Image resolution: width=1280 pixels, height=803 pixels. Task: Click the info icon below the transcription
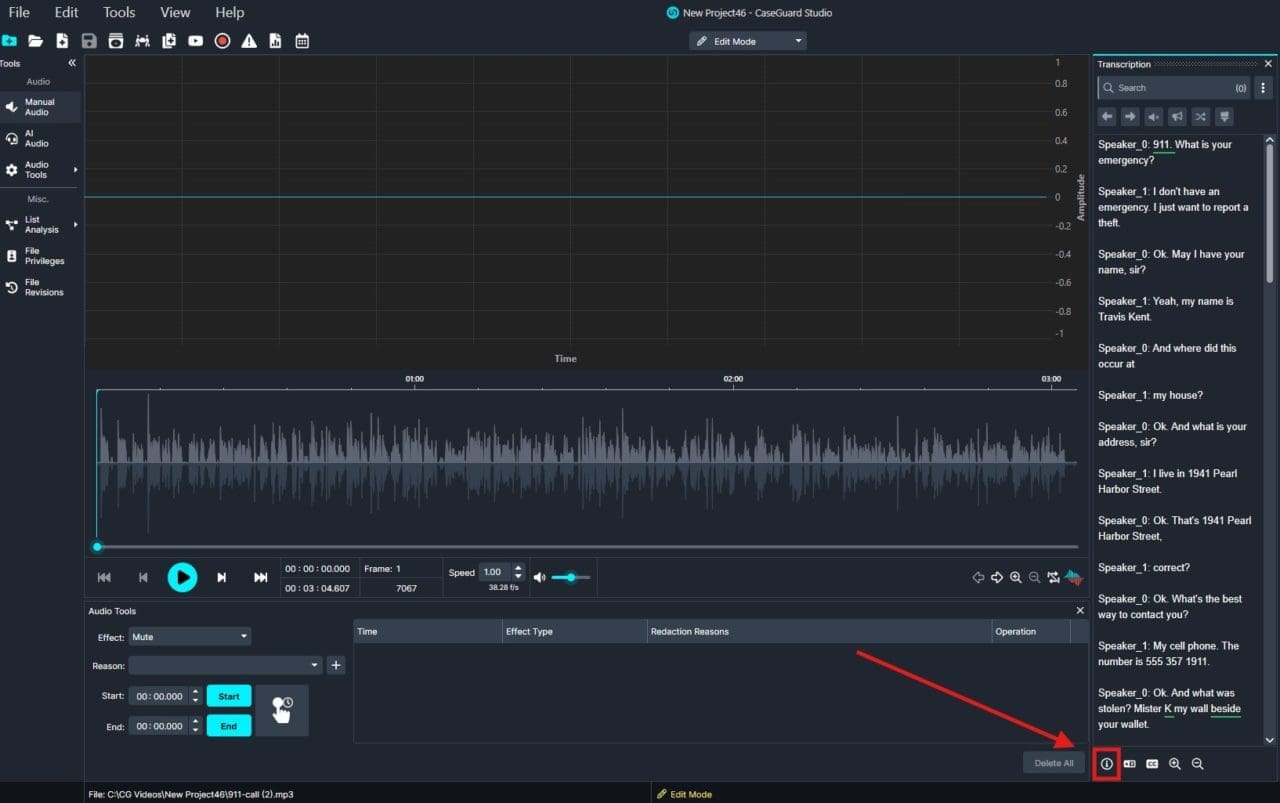click(x=1107, y=763)
